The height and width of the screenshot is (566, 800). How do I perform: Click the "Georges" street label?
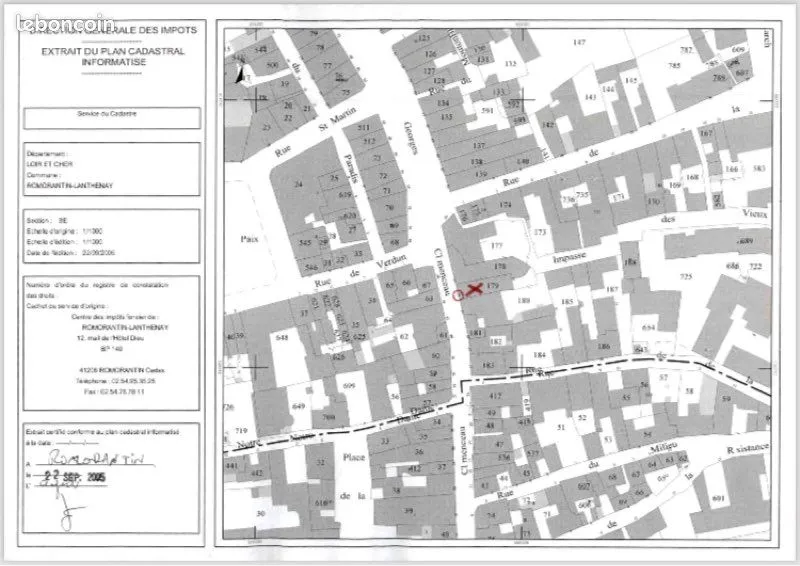click(412, 137)
